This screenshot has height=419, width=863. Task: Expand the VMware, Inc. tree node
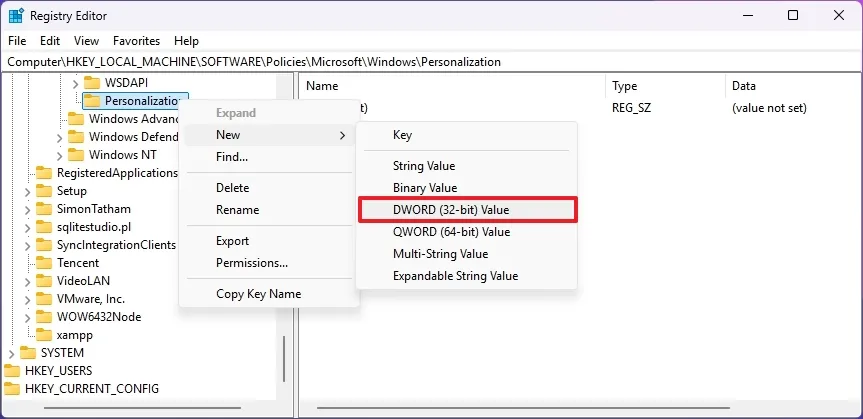point(28,299)
